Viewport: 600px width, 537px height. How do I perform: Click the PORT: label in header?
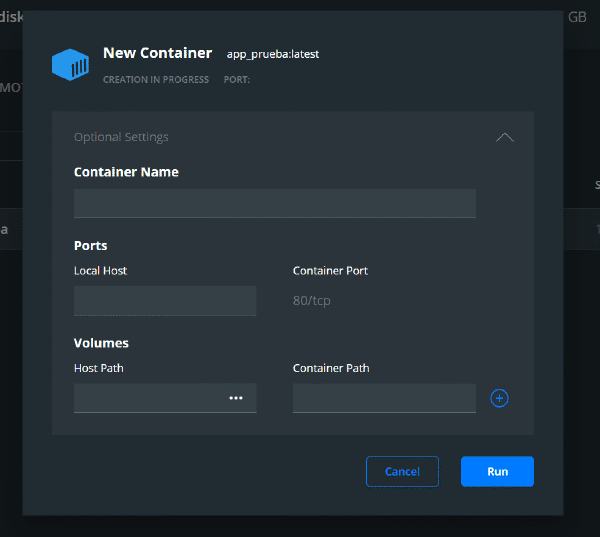pyautogui.click(x=236, y=79)
